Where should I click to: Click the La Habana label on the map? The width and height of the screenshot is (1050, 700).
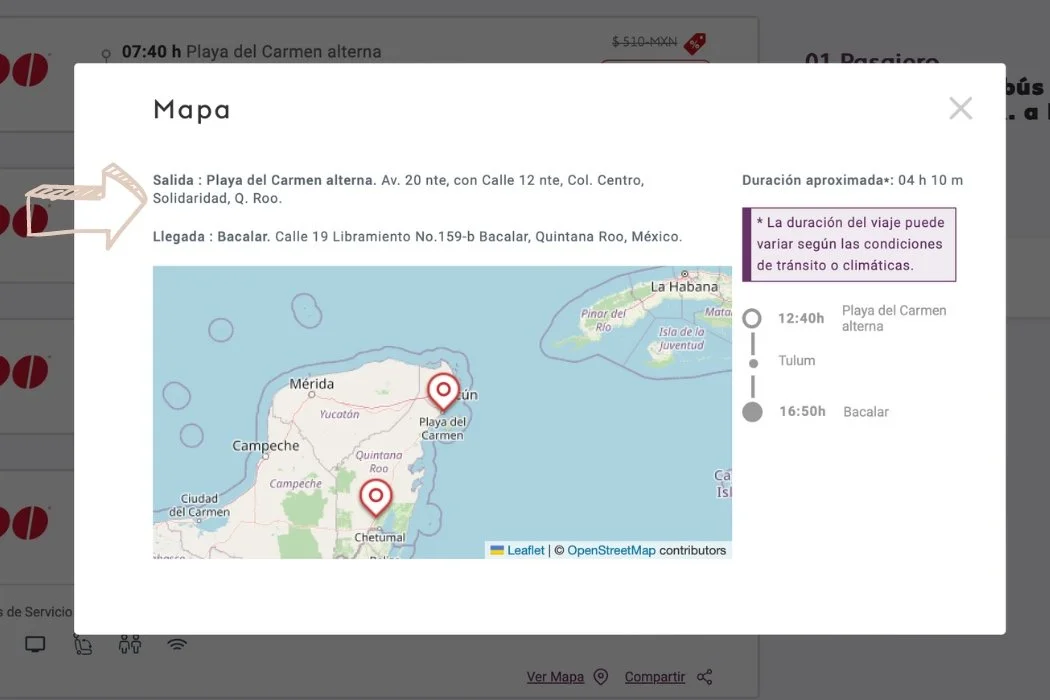point(684,286)
